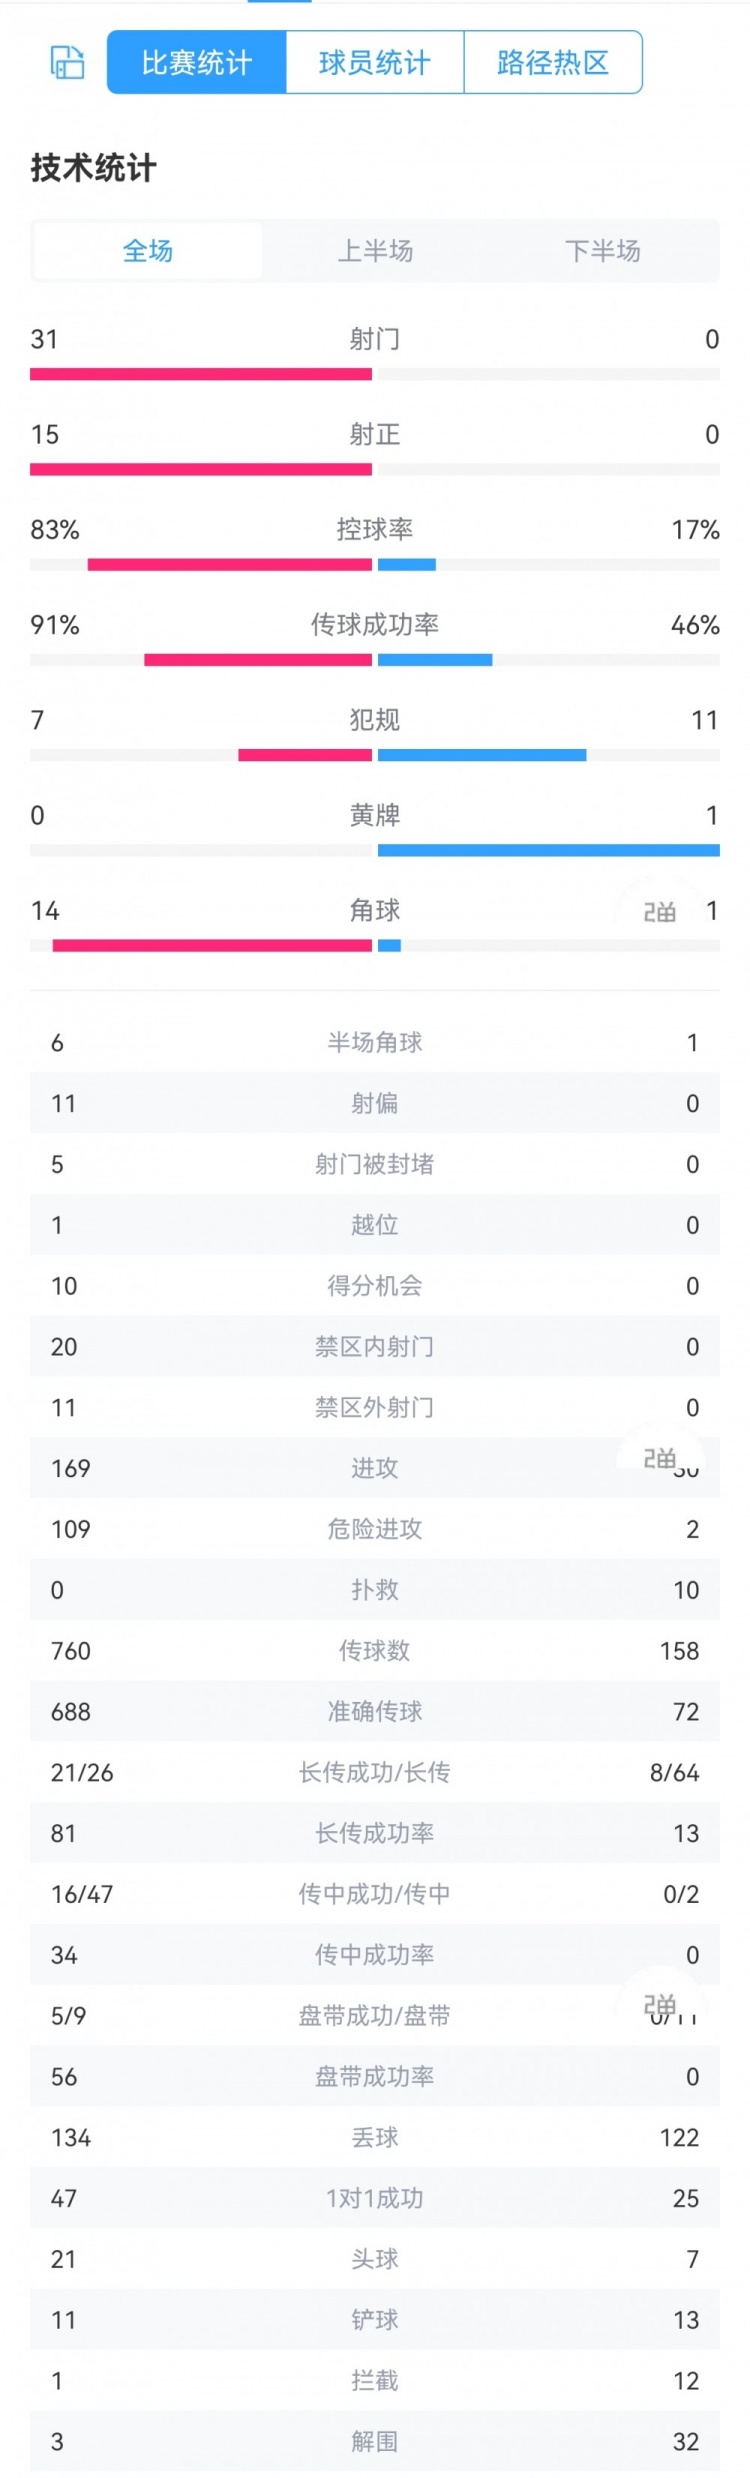The height and width of the screenshot is (2478, 750).
Task: Click the 黄牌 yellow cards row
Action: tap(375, 817)
